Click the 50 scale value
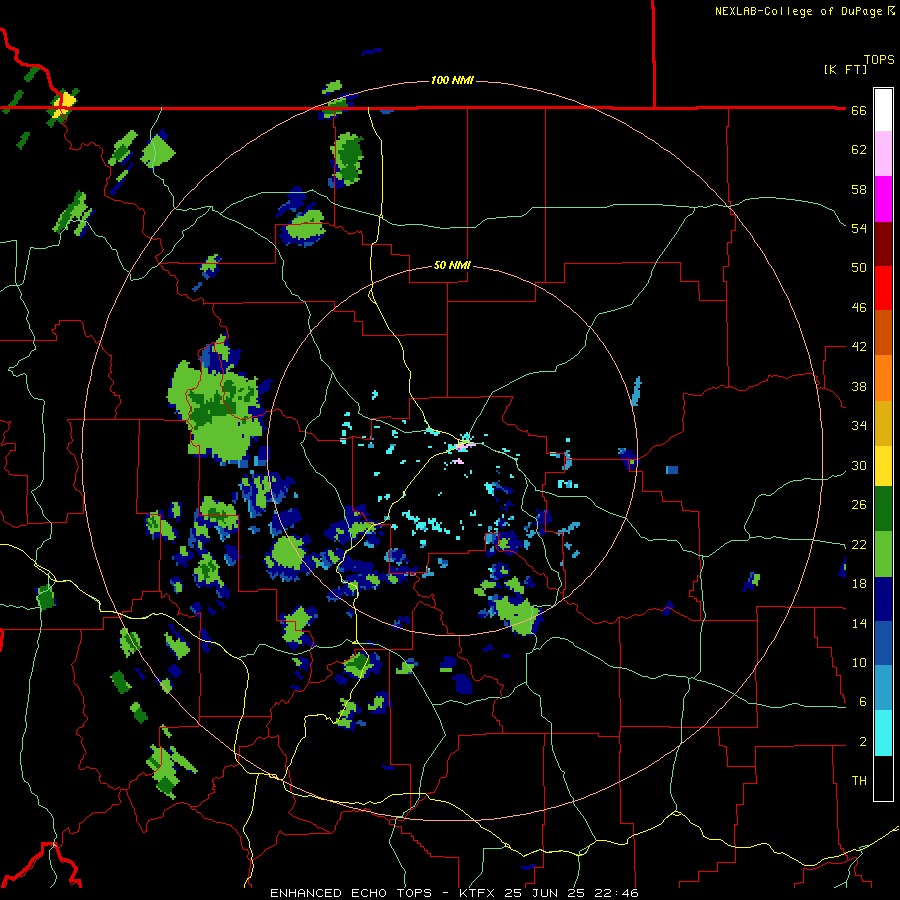Screen dimensions: 900x900 coord(859,267)
